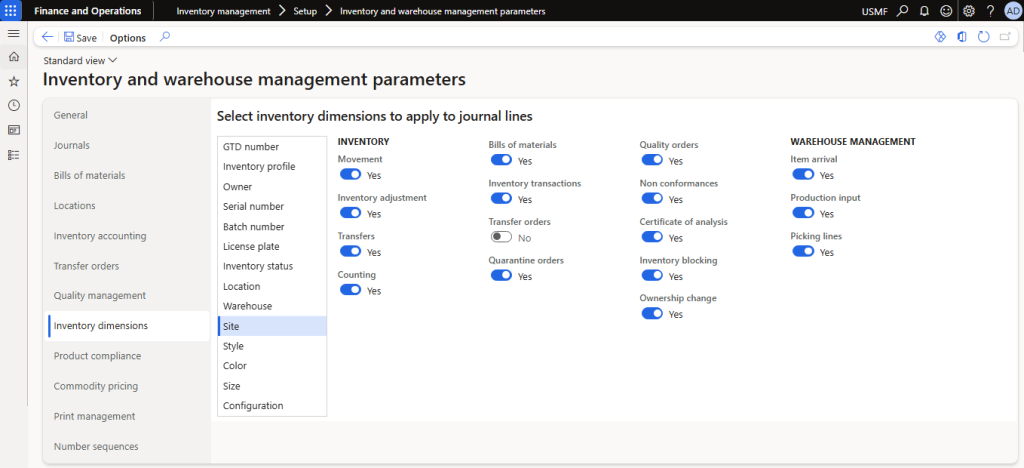Viewport: 1024px width, 468px height.
Task: Disable the Picking lines toggle
Action: pos(802,252)
